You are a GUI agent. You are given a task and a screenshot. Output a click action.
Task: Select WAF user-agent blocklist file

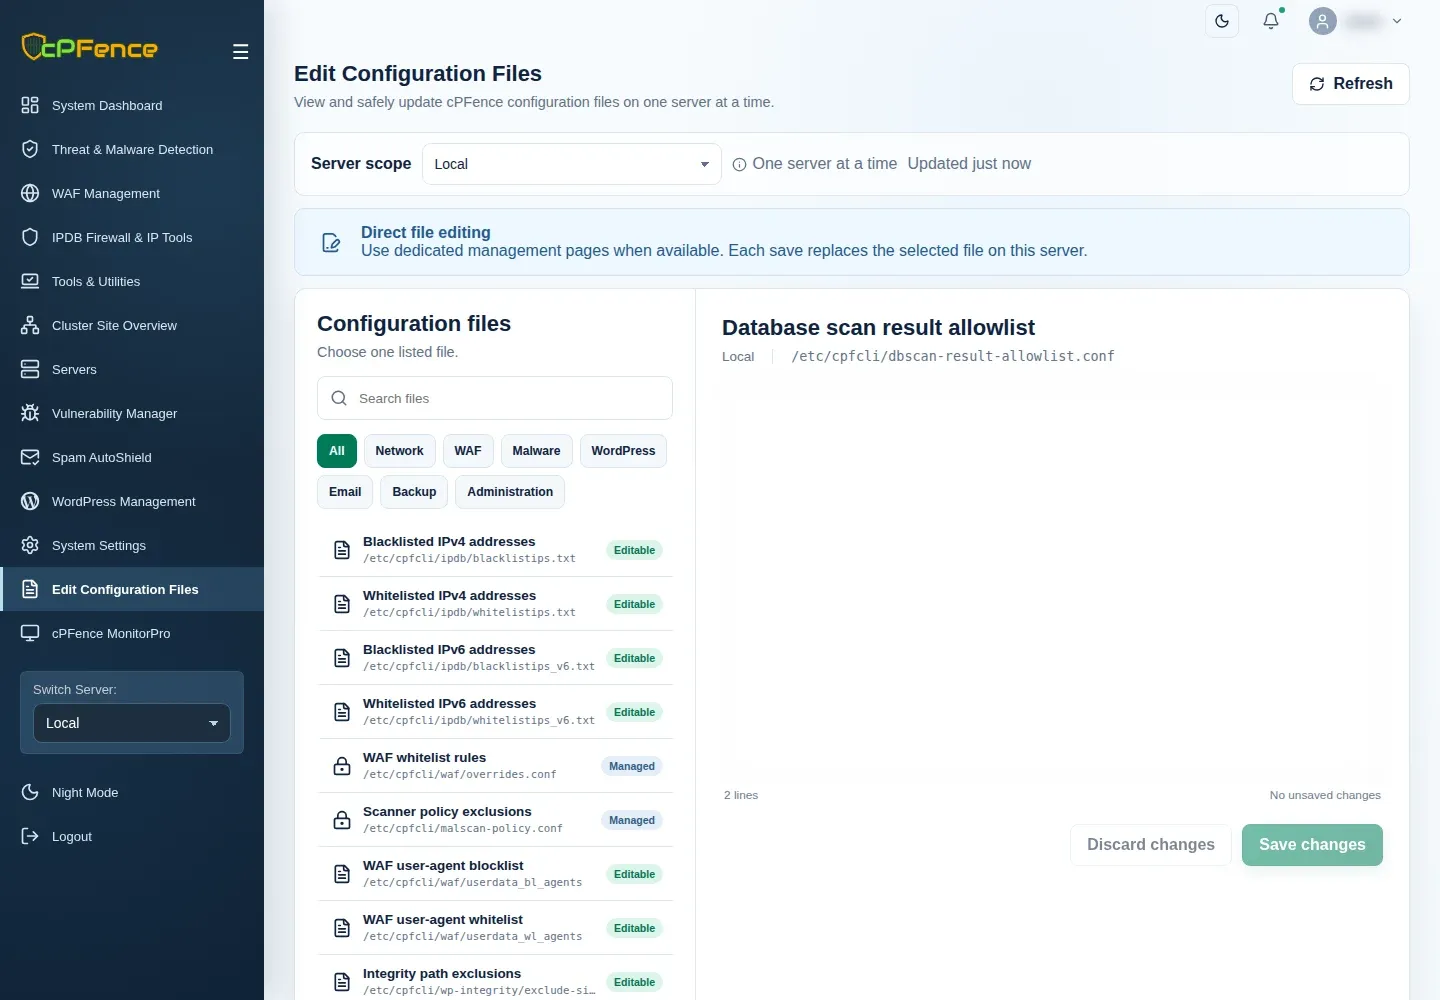tap(495, 874)
